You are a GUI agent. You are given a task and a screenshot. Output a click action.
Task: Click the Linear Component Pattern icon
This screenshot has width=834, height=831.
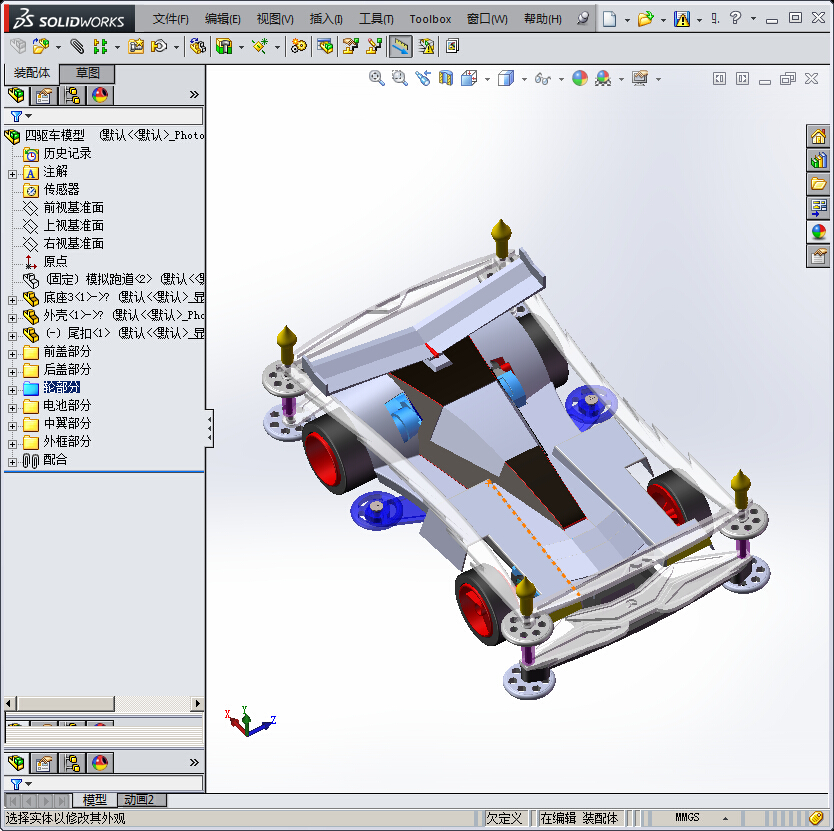tap(101, 46)
